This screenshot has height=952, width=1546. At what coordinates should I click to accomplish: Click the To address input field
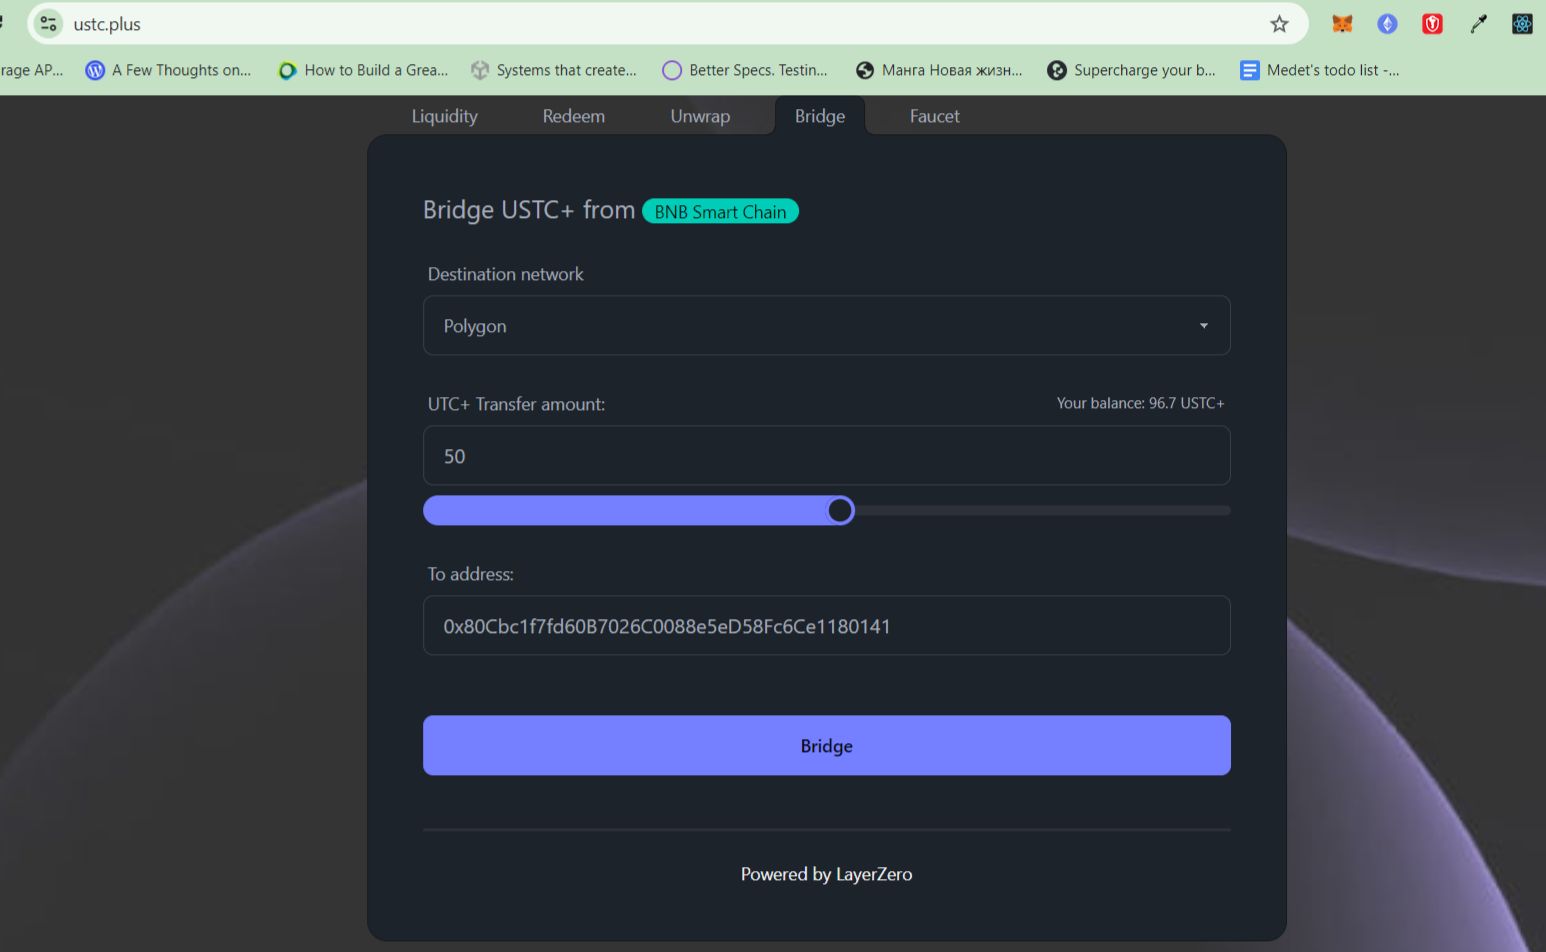[826, 625]
